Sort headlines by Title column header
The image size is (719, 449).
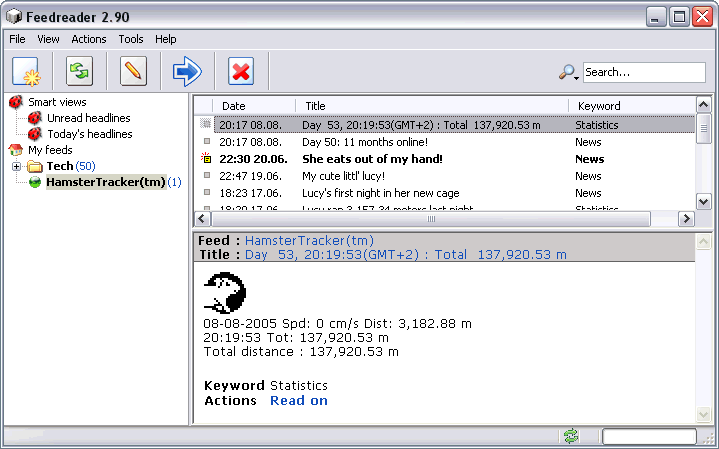(x=315, y=106)
